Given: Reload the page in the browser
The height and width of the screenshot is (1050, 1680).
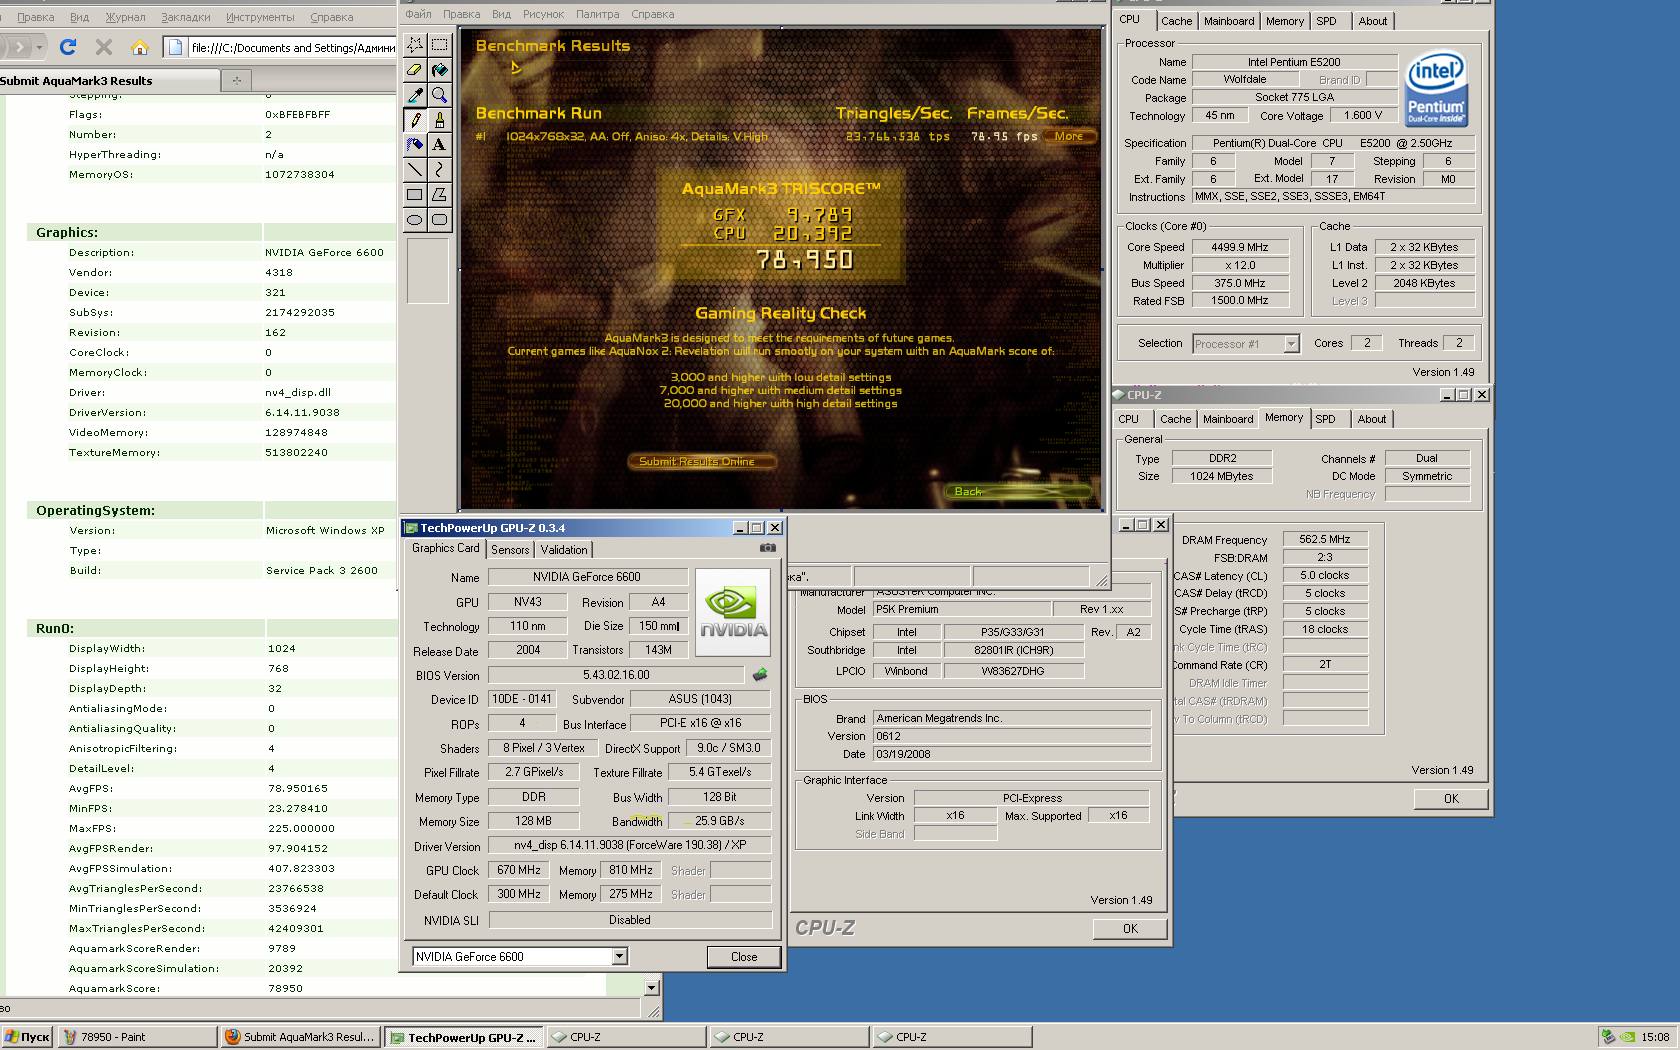Looking at the screenshot, I should (x=68, y=47).
